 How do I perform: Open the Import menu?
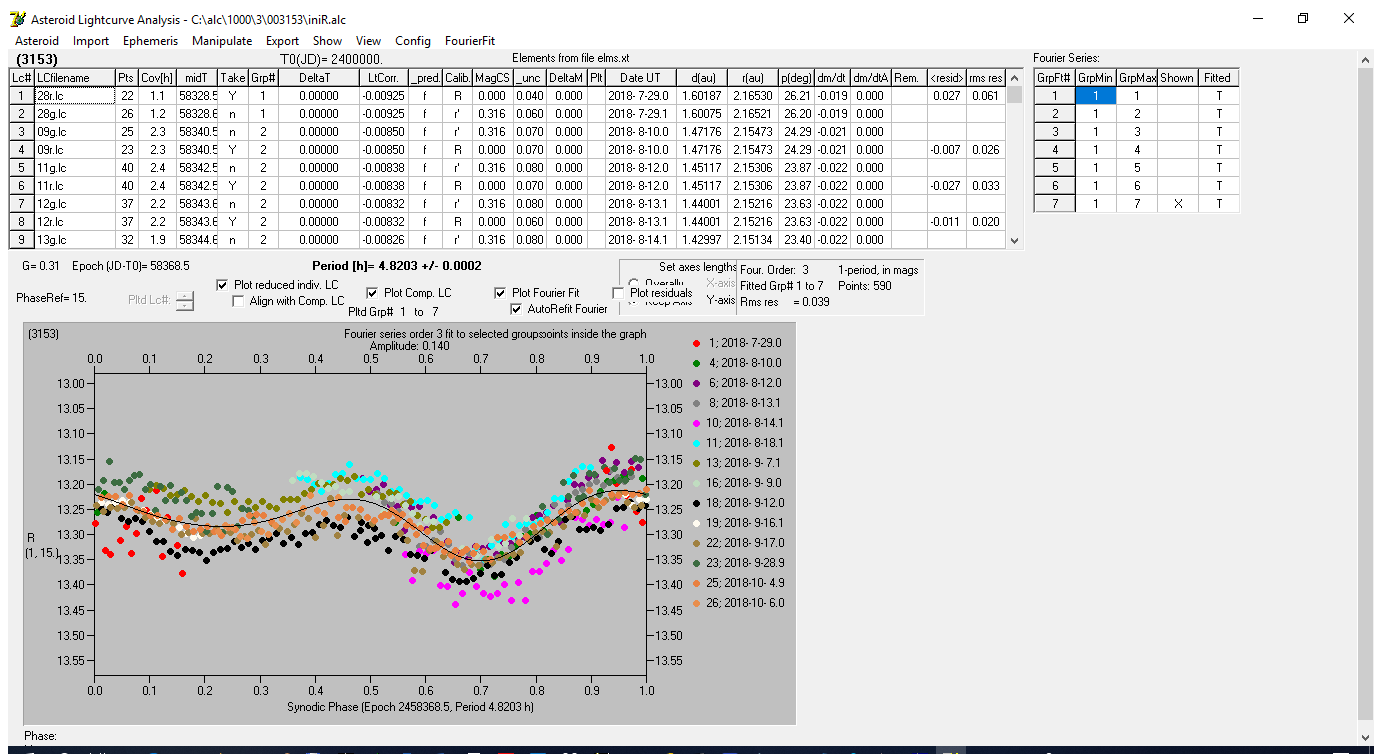[91, 41]
